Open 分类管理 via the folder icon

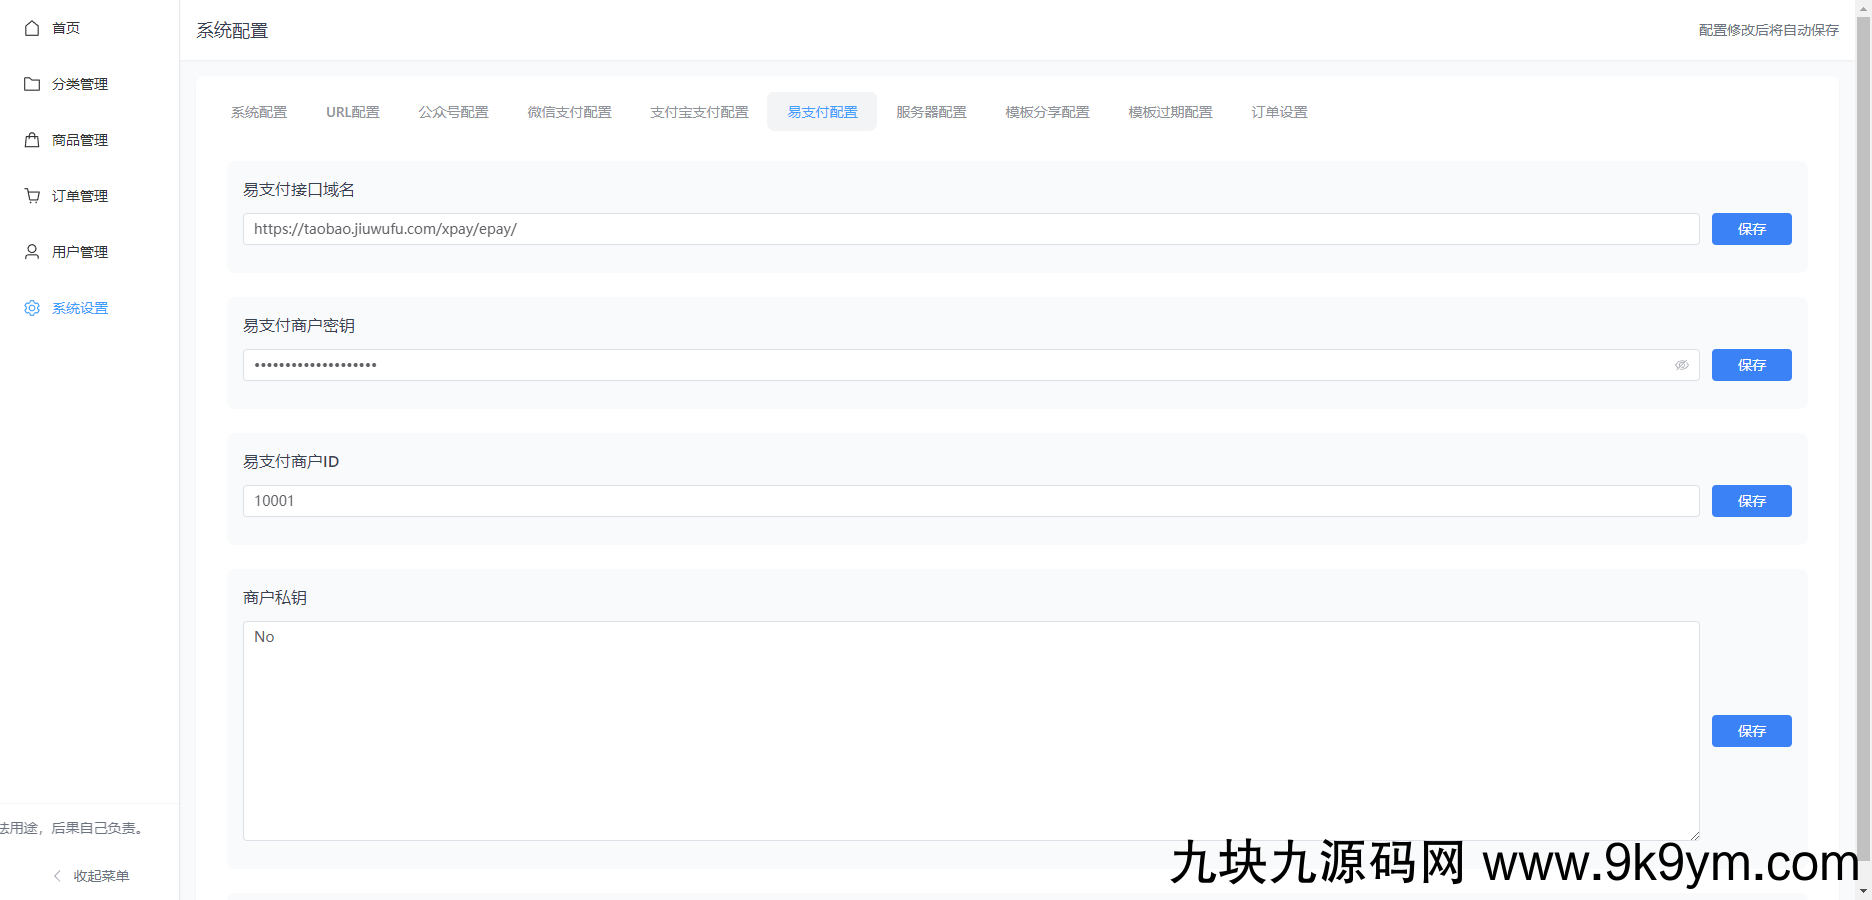(31, 84)
